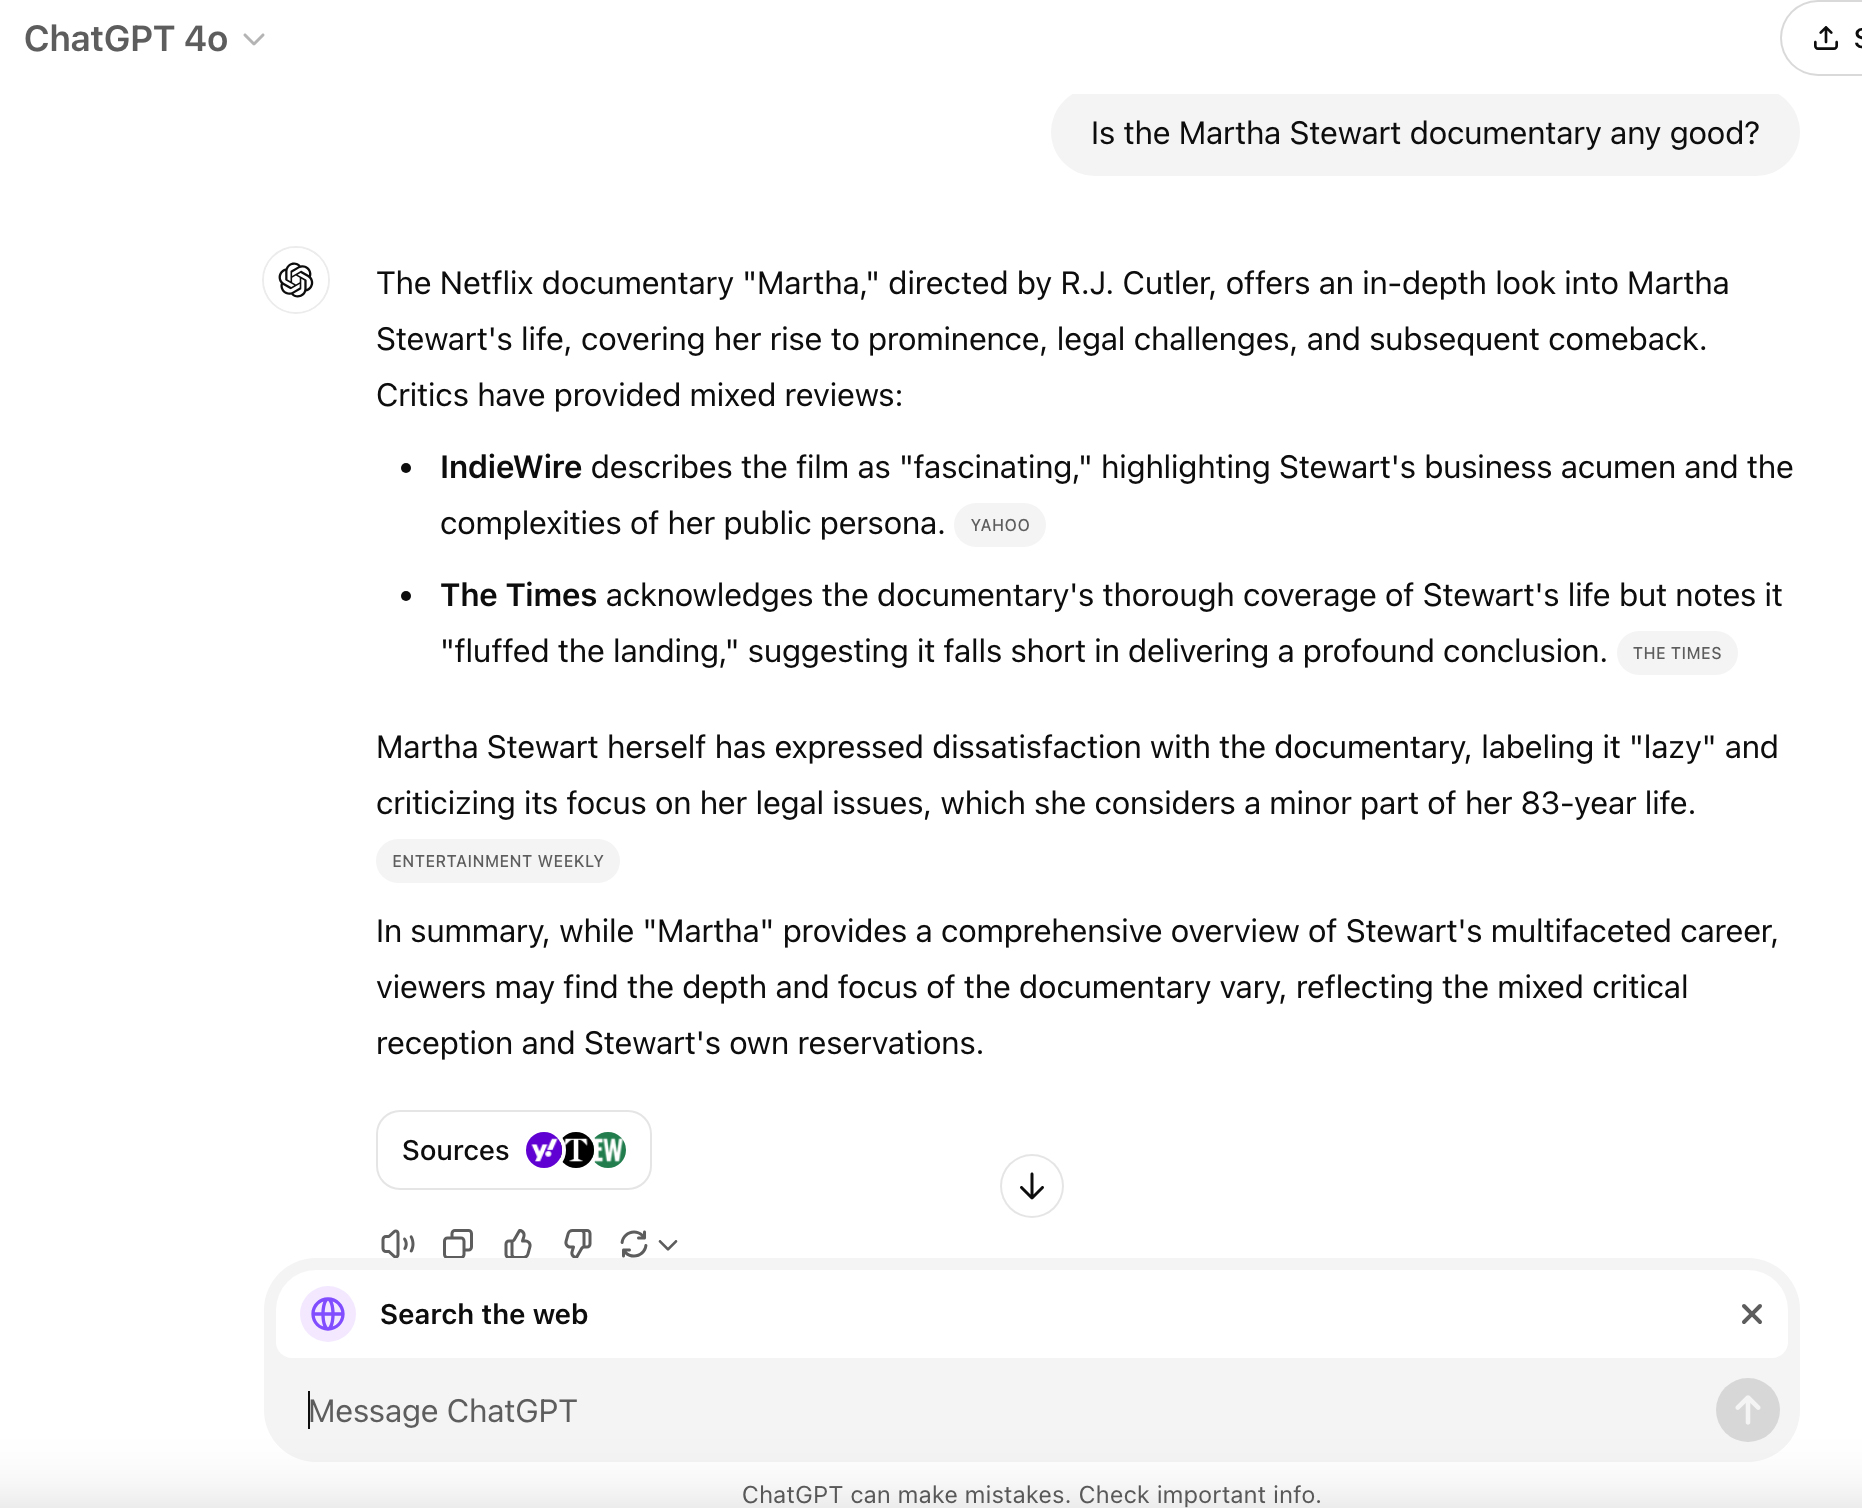Open the ENTERTAINMENT WEEKLY citation chip
Screen dimensions: 1862x1508
point(498,861)
